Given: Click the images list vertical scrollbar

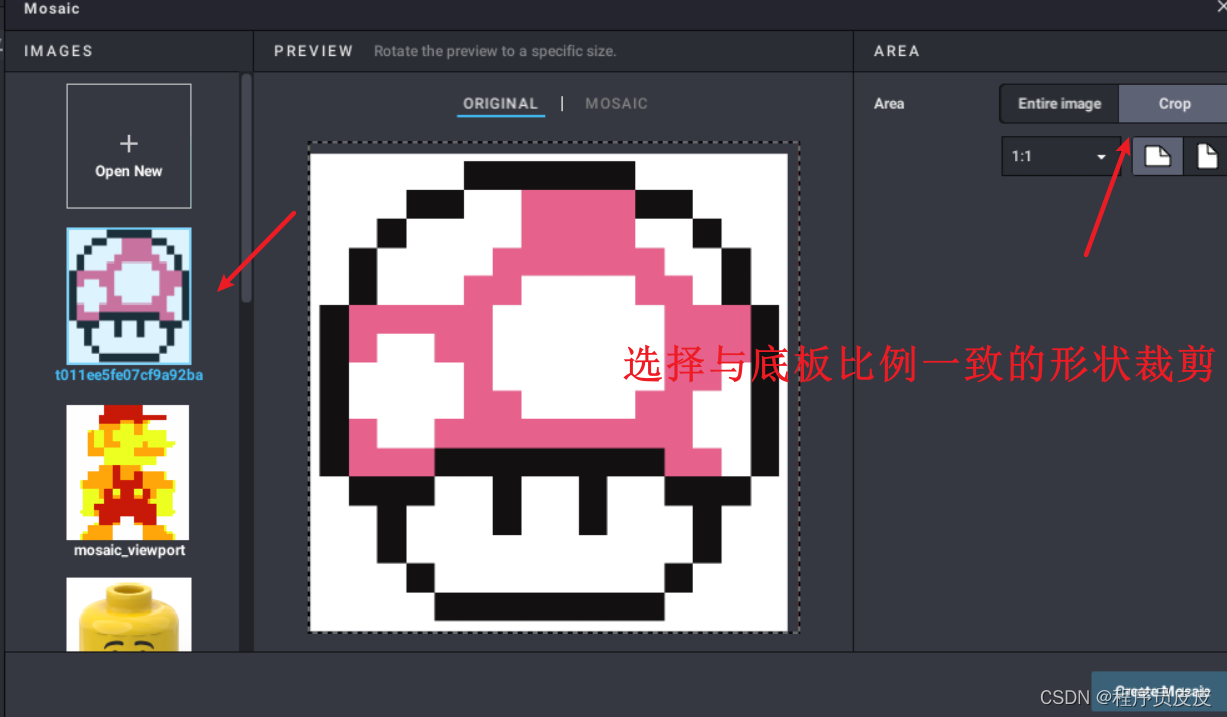Looking at the screenshot, I should 246,190.
